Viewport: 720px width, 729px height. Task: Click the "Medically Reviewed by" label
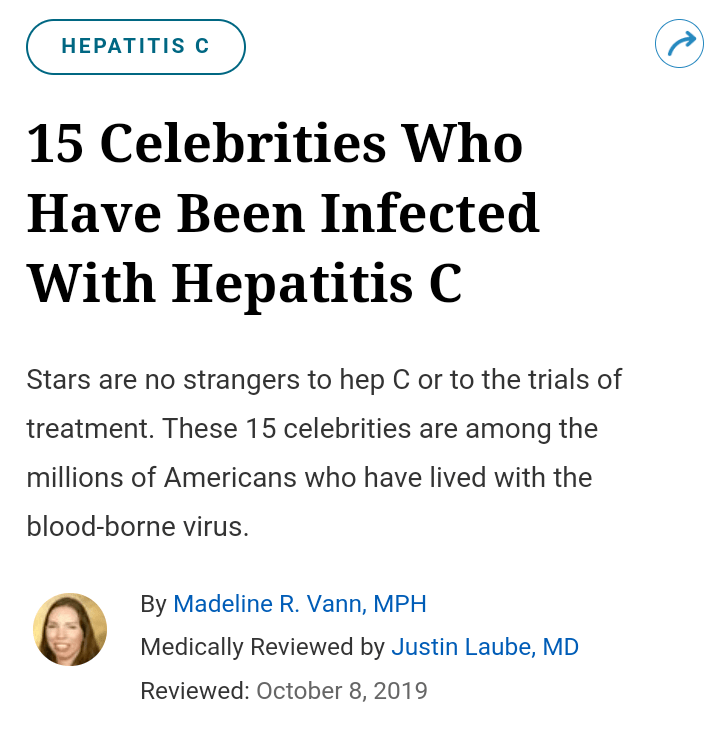coord(262,647)
